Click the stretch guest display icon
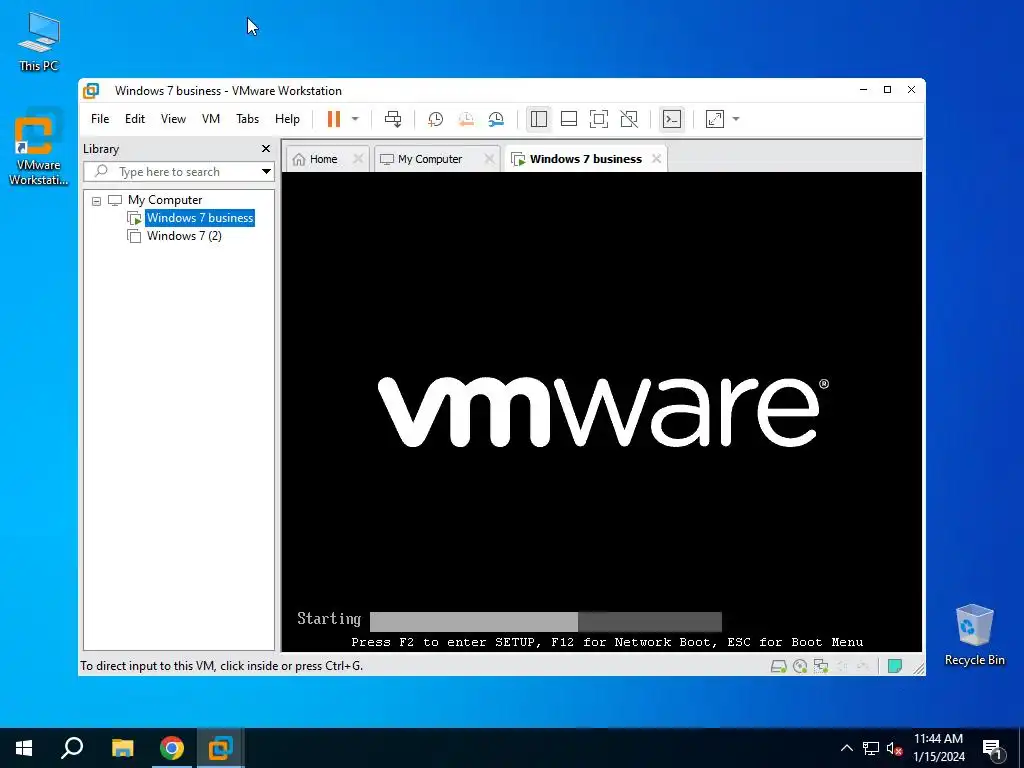The height and width of the screenshot is (768, 1024). pyautogui.click(x=715, y=119)
